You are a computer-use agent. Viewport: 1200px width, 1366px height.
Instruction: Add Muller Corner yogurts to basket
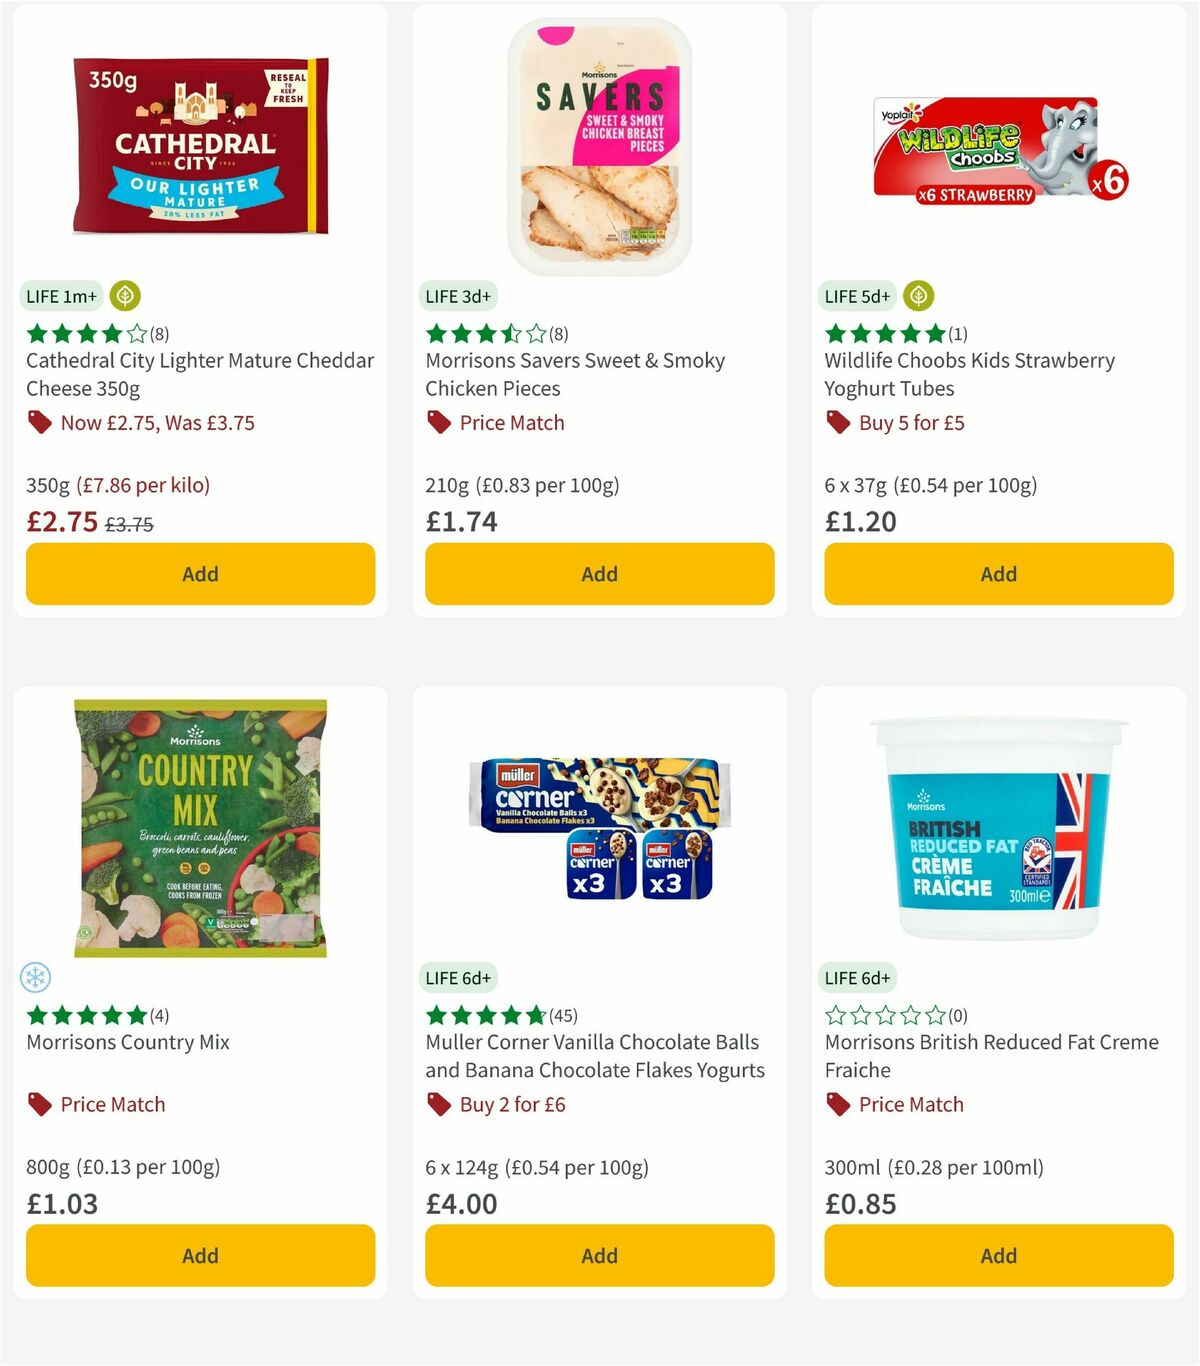coord(599,1255)
